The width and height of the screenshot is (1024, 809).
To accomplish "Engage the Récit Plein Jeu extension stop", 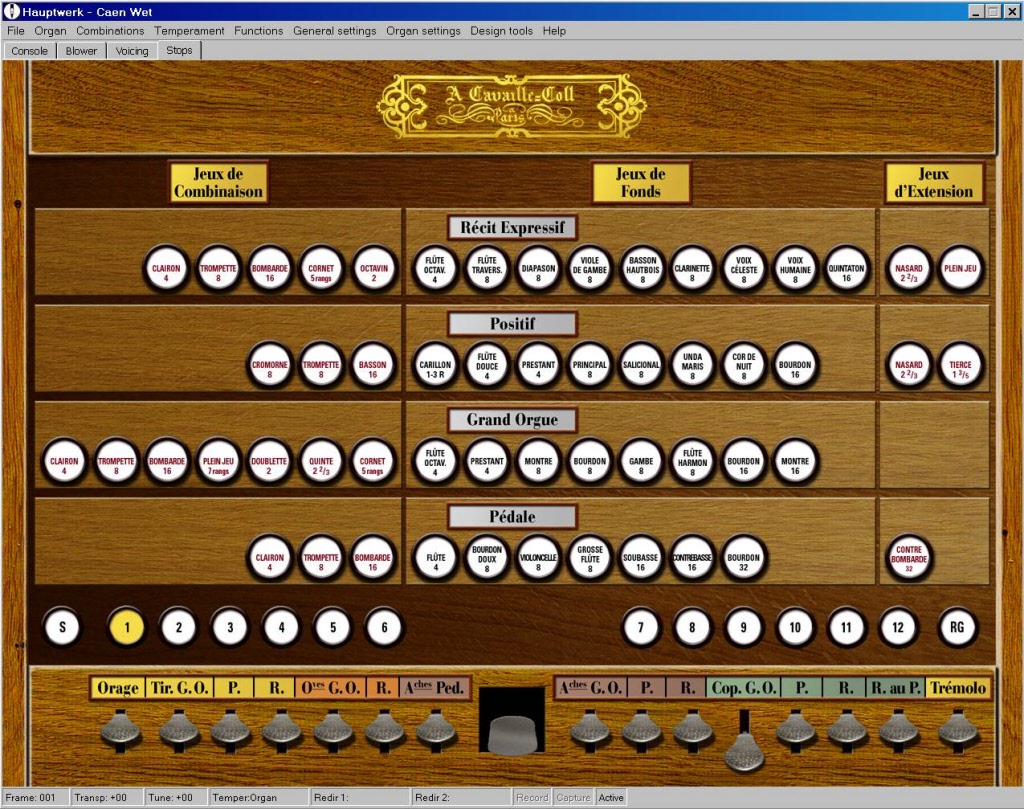I will tap(960, 269).
